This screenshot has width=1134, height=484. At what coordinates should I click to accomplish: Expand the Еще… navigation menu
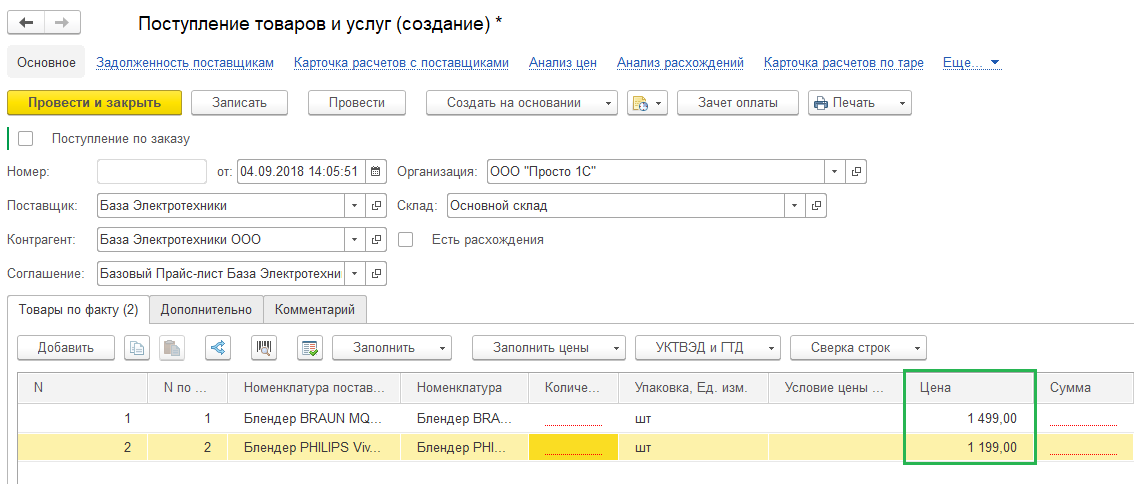coord(971,63)
